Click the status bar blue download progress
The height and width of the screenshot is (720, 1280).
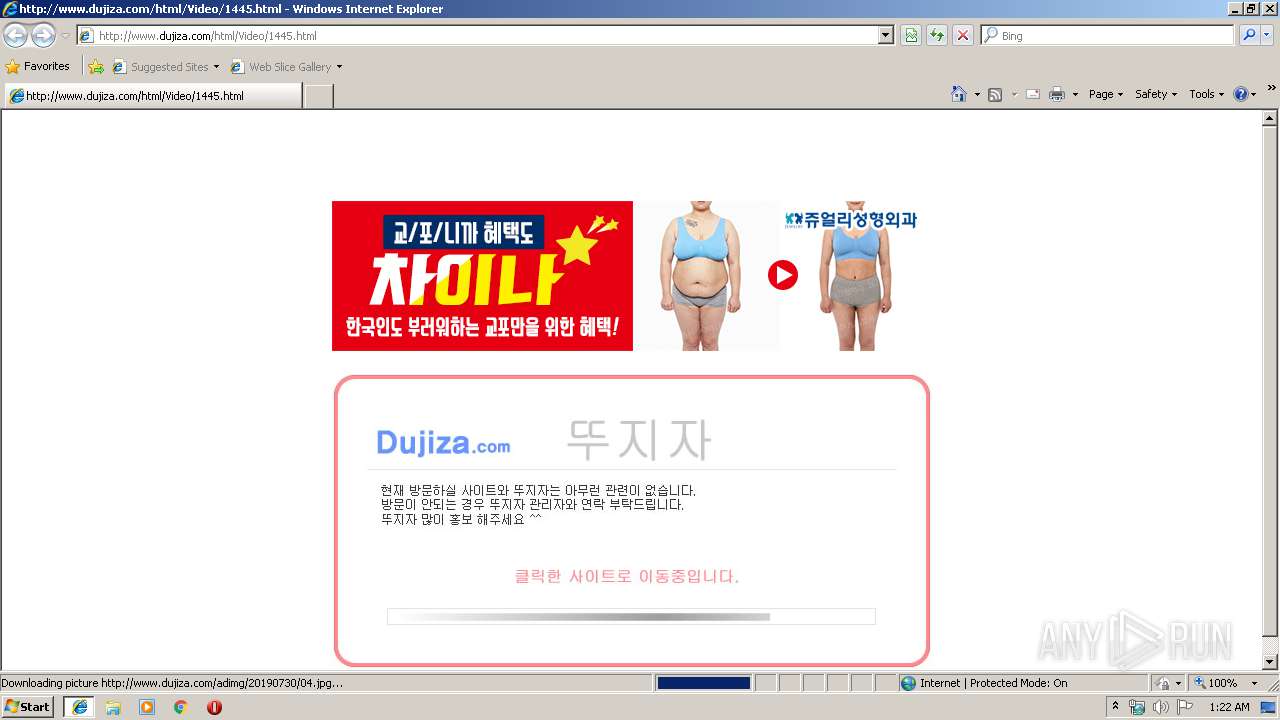pyautogui.click(x=703, y=683)
